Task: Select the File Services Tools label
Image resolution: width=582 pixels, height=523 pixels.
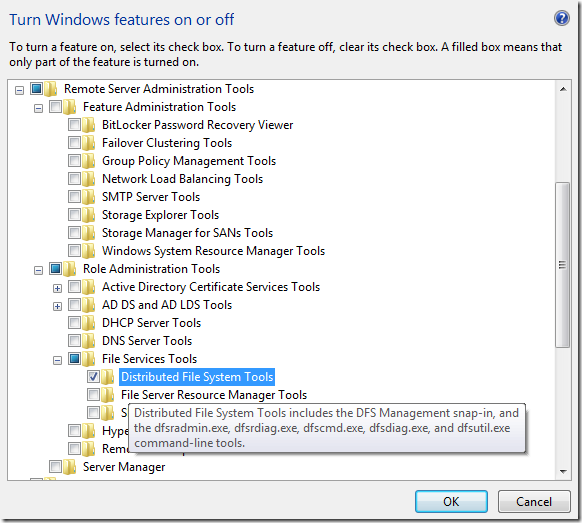Action: click(149, 359)
